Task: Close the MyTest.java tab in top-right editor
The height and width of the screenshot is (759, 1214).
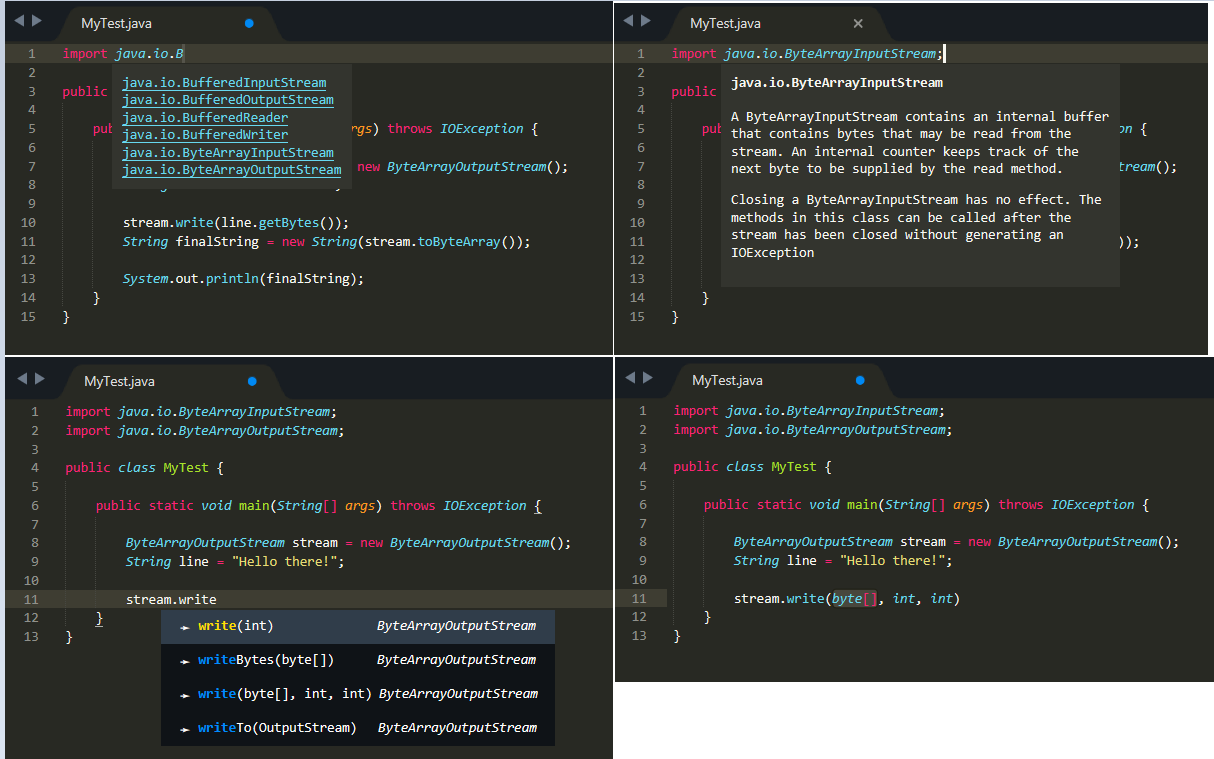Action: (858, 23)
